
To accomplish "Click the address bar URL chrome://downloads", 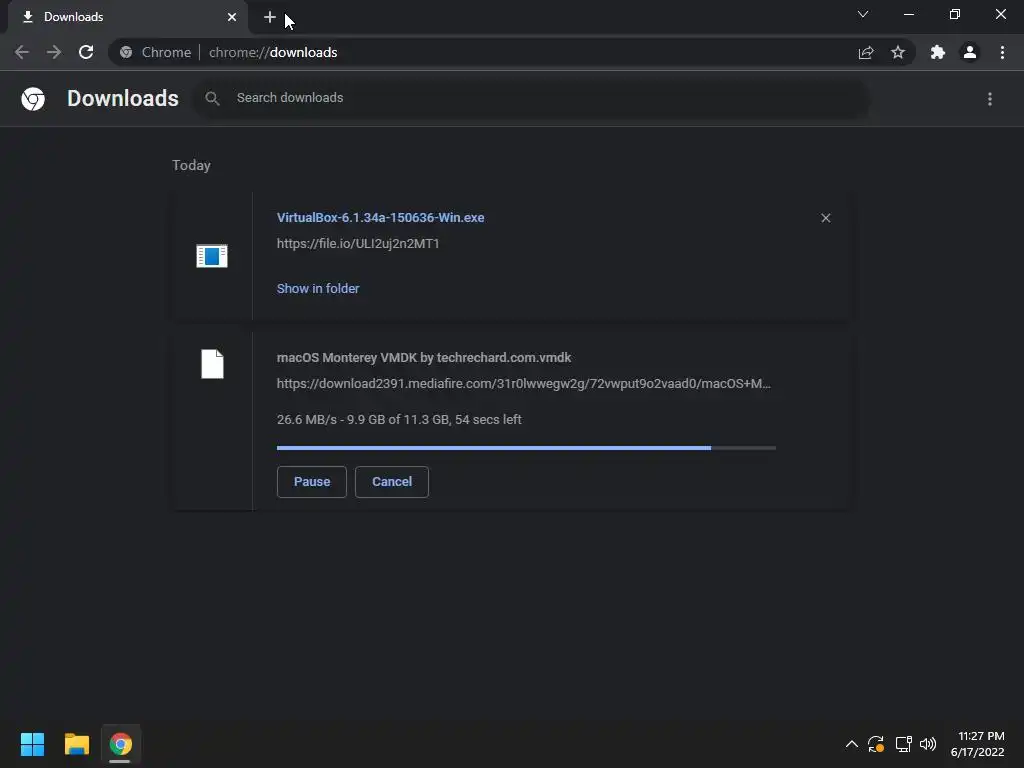I will (x=273, y=52).
